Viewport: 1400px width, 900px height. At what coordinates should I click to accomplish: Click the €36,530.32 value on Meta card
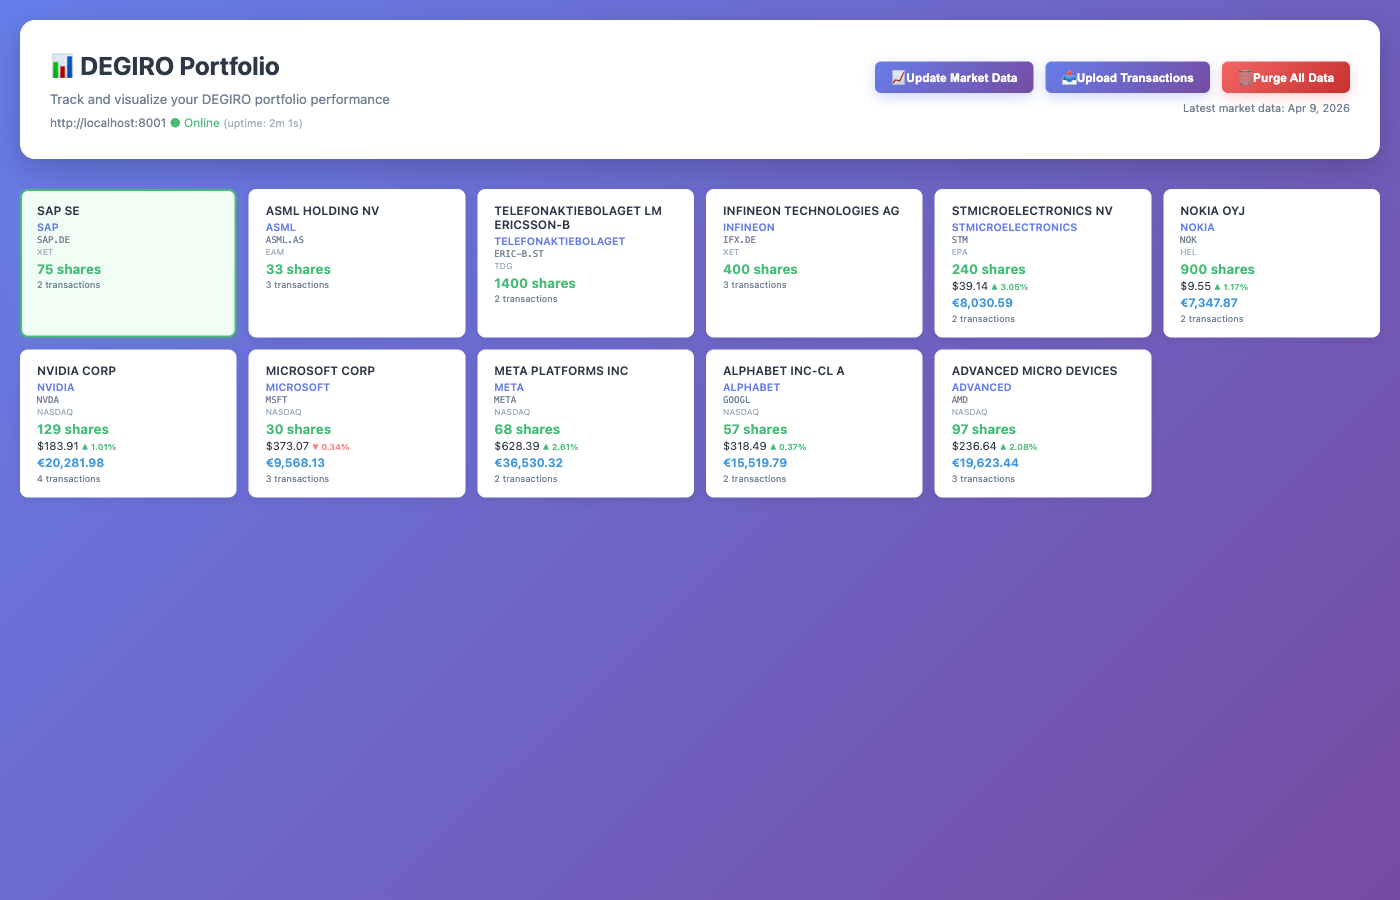[529, 463]
